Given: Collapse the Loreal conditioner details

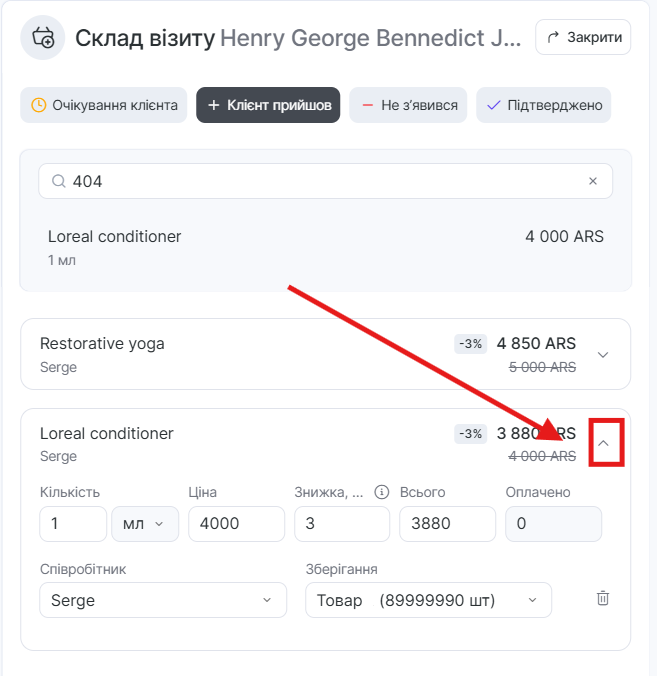Looking at the screenshot, I should (603, 443).
